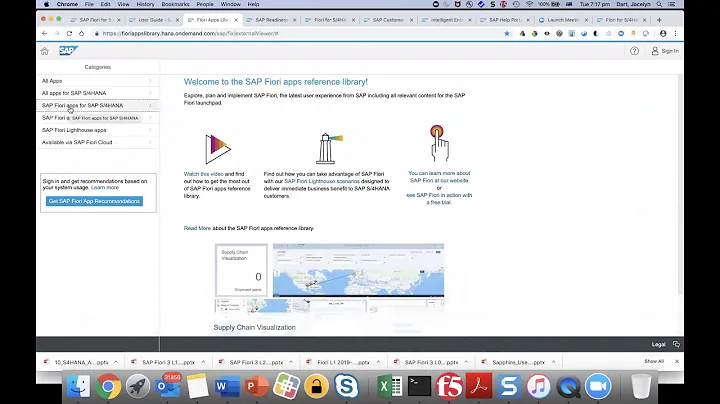This screenshot has width=720, height=404.
Task: Open Zoom from the dock
Action: (598, 386)
